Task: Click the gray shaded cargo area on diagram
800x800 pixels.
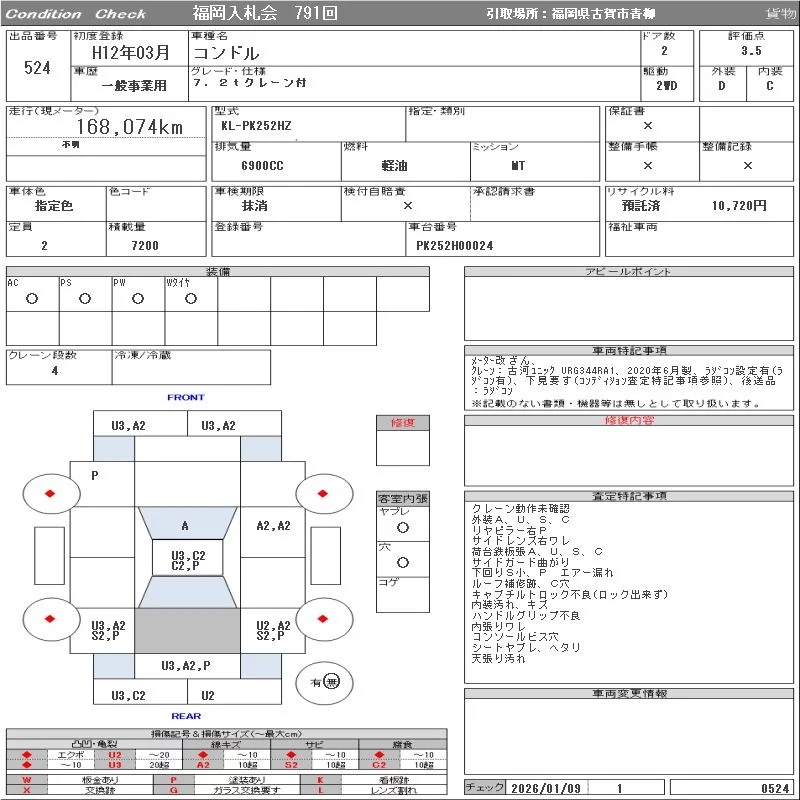Action: pos(186,632)
